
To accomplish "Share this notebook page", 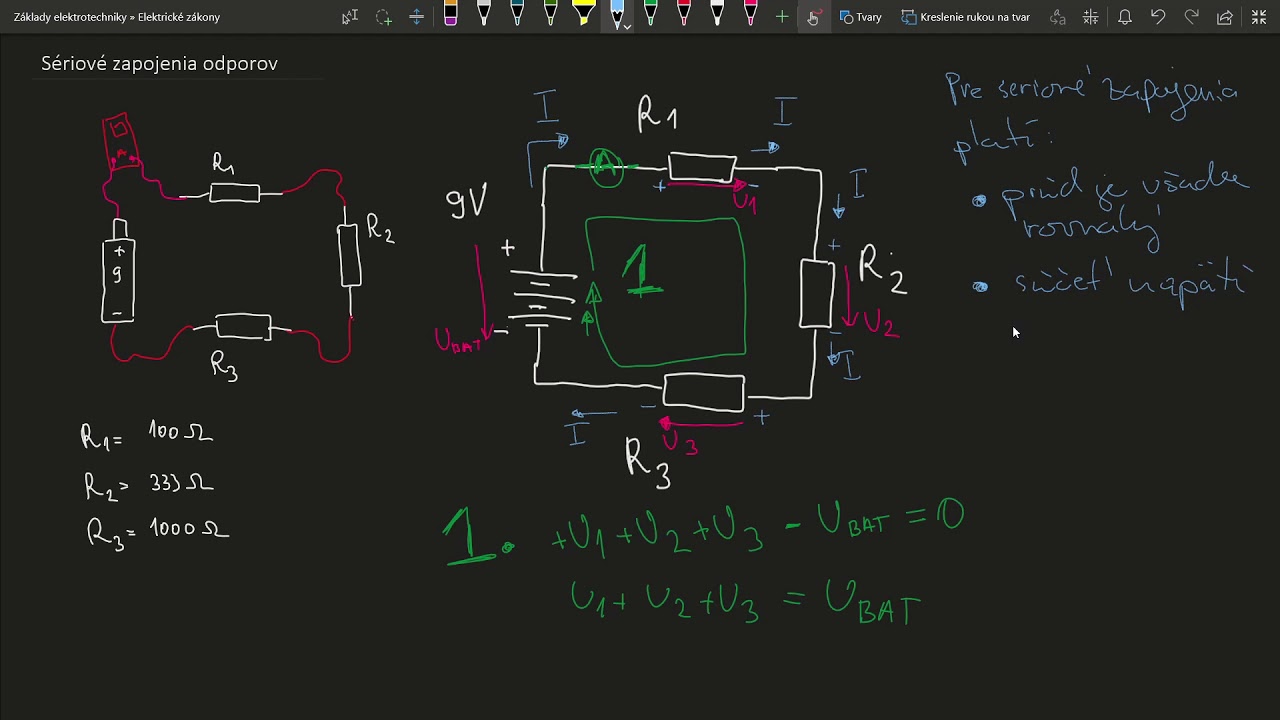I will 1225,17.
